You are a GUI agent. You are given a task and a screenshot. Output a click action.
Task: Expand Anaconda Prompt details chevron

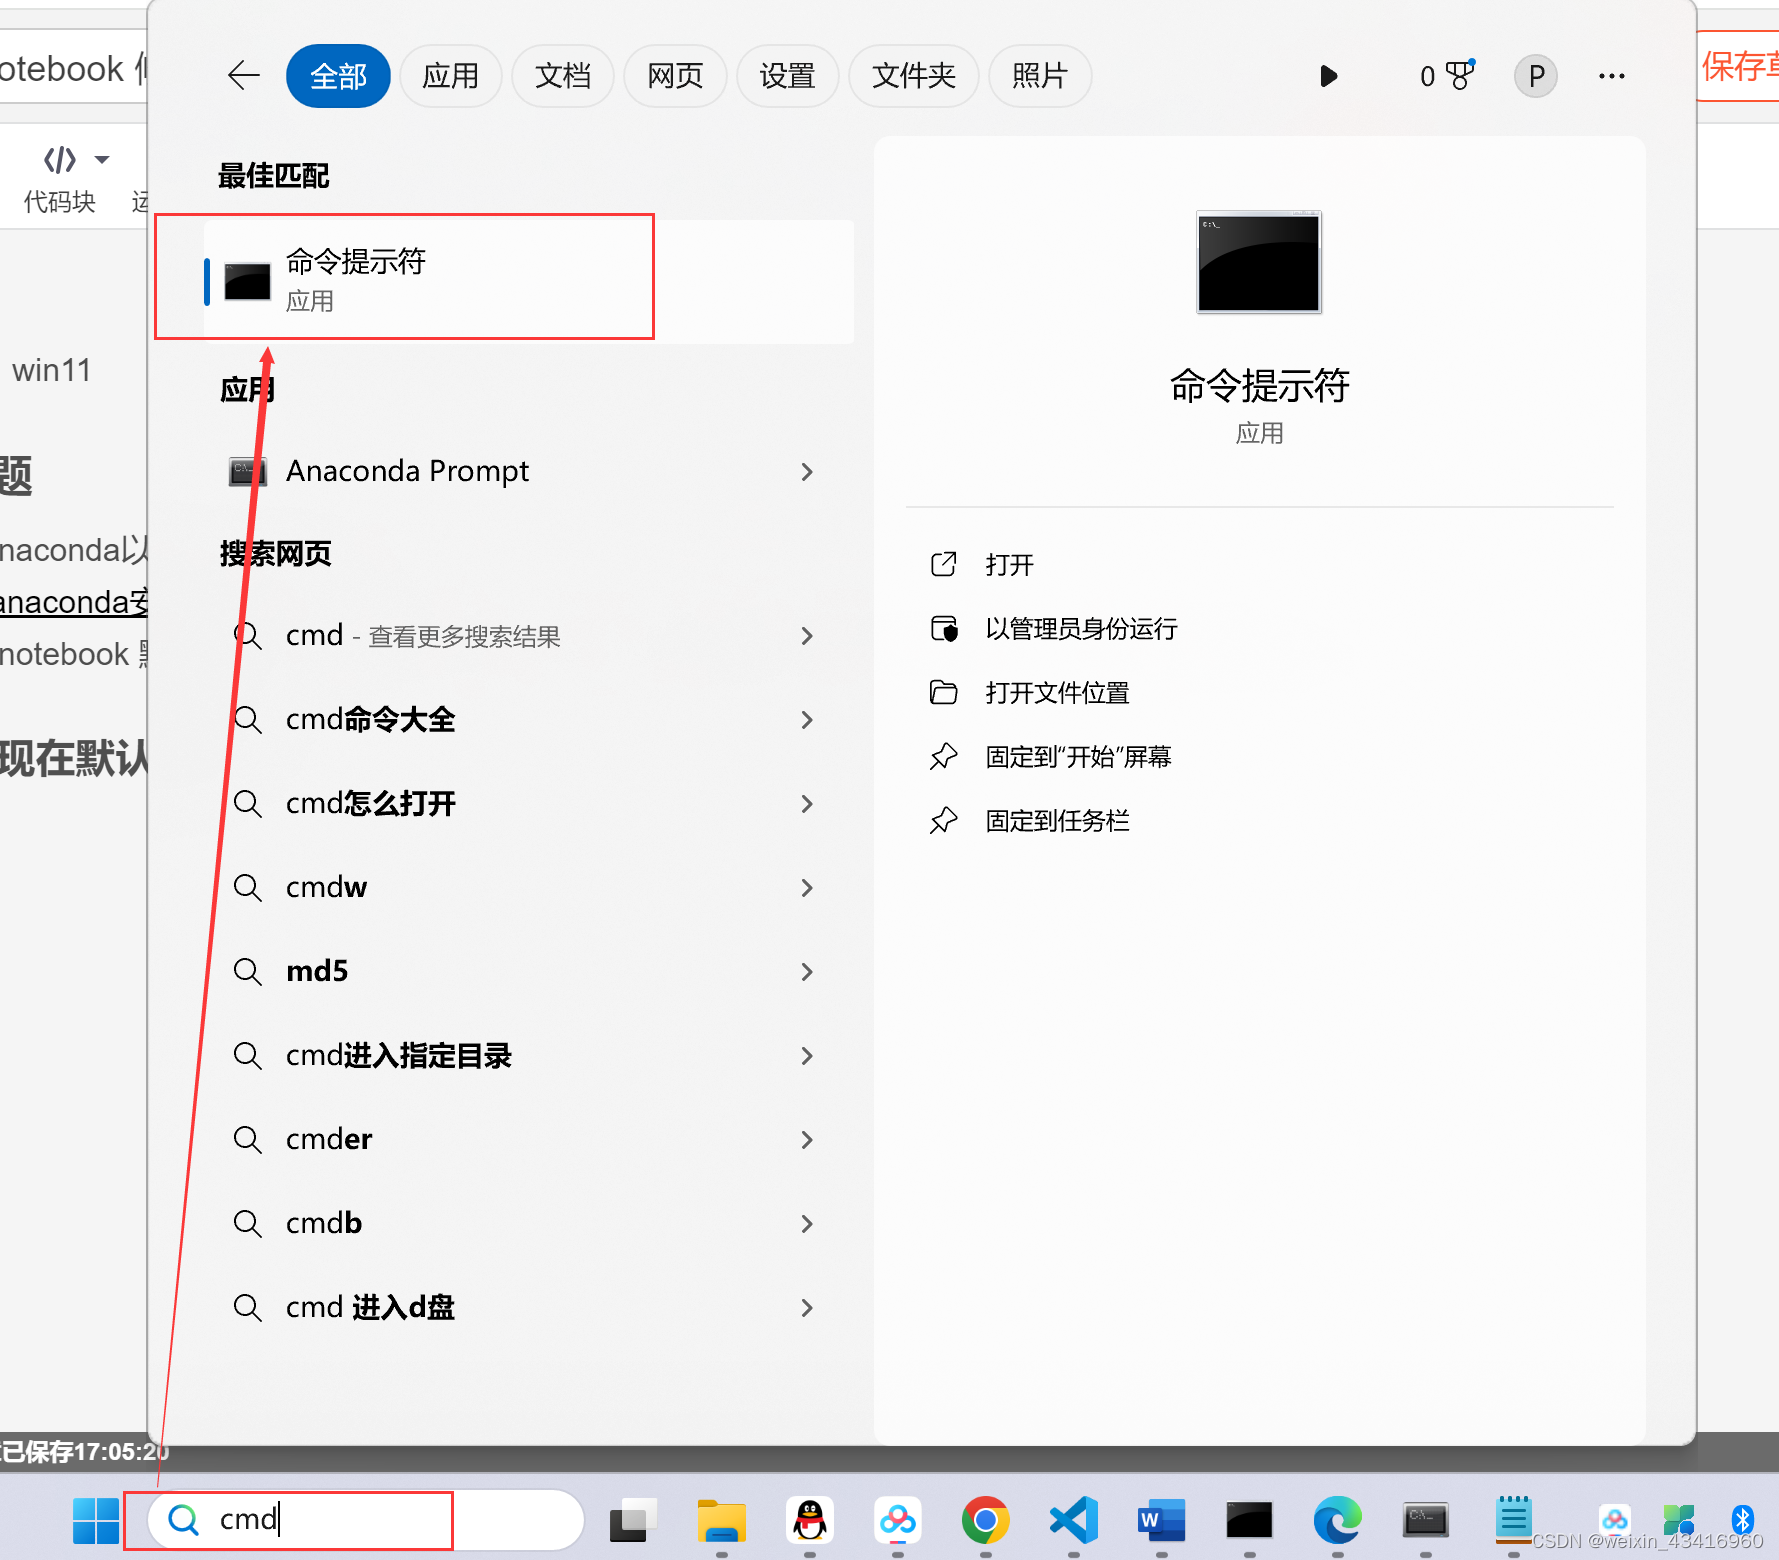coord(807,471)
